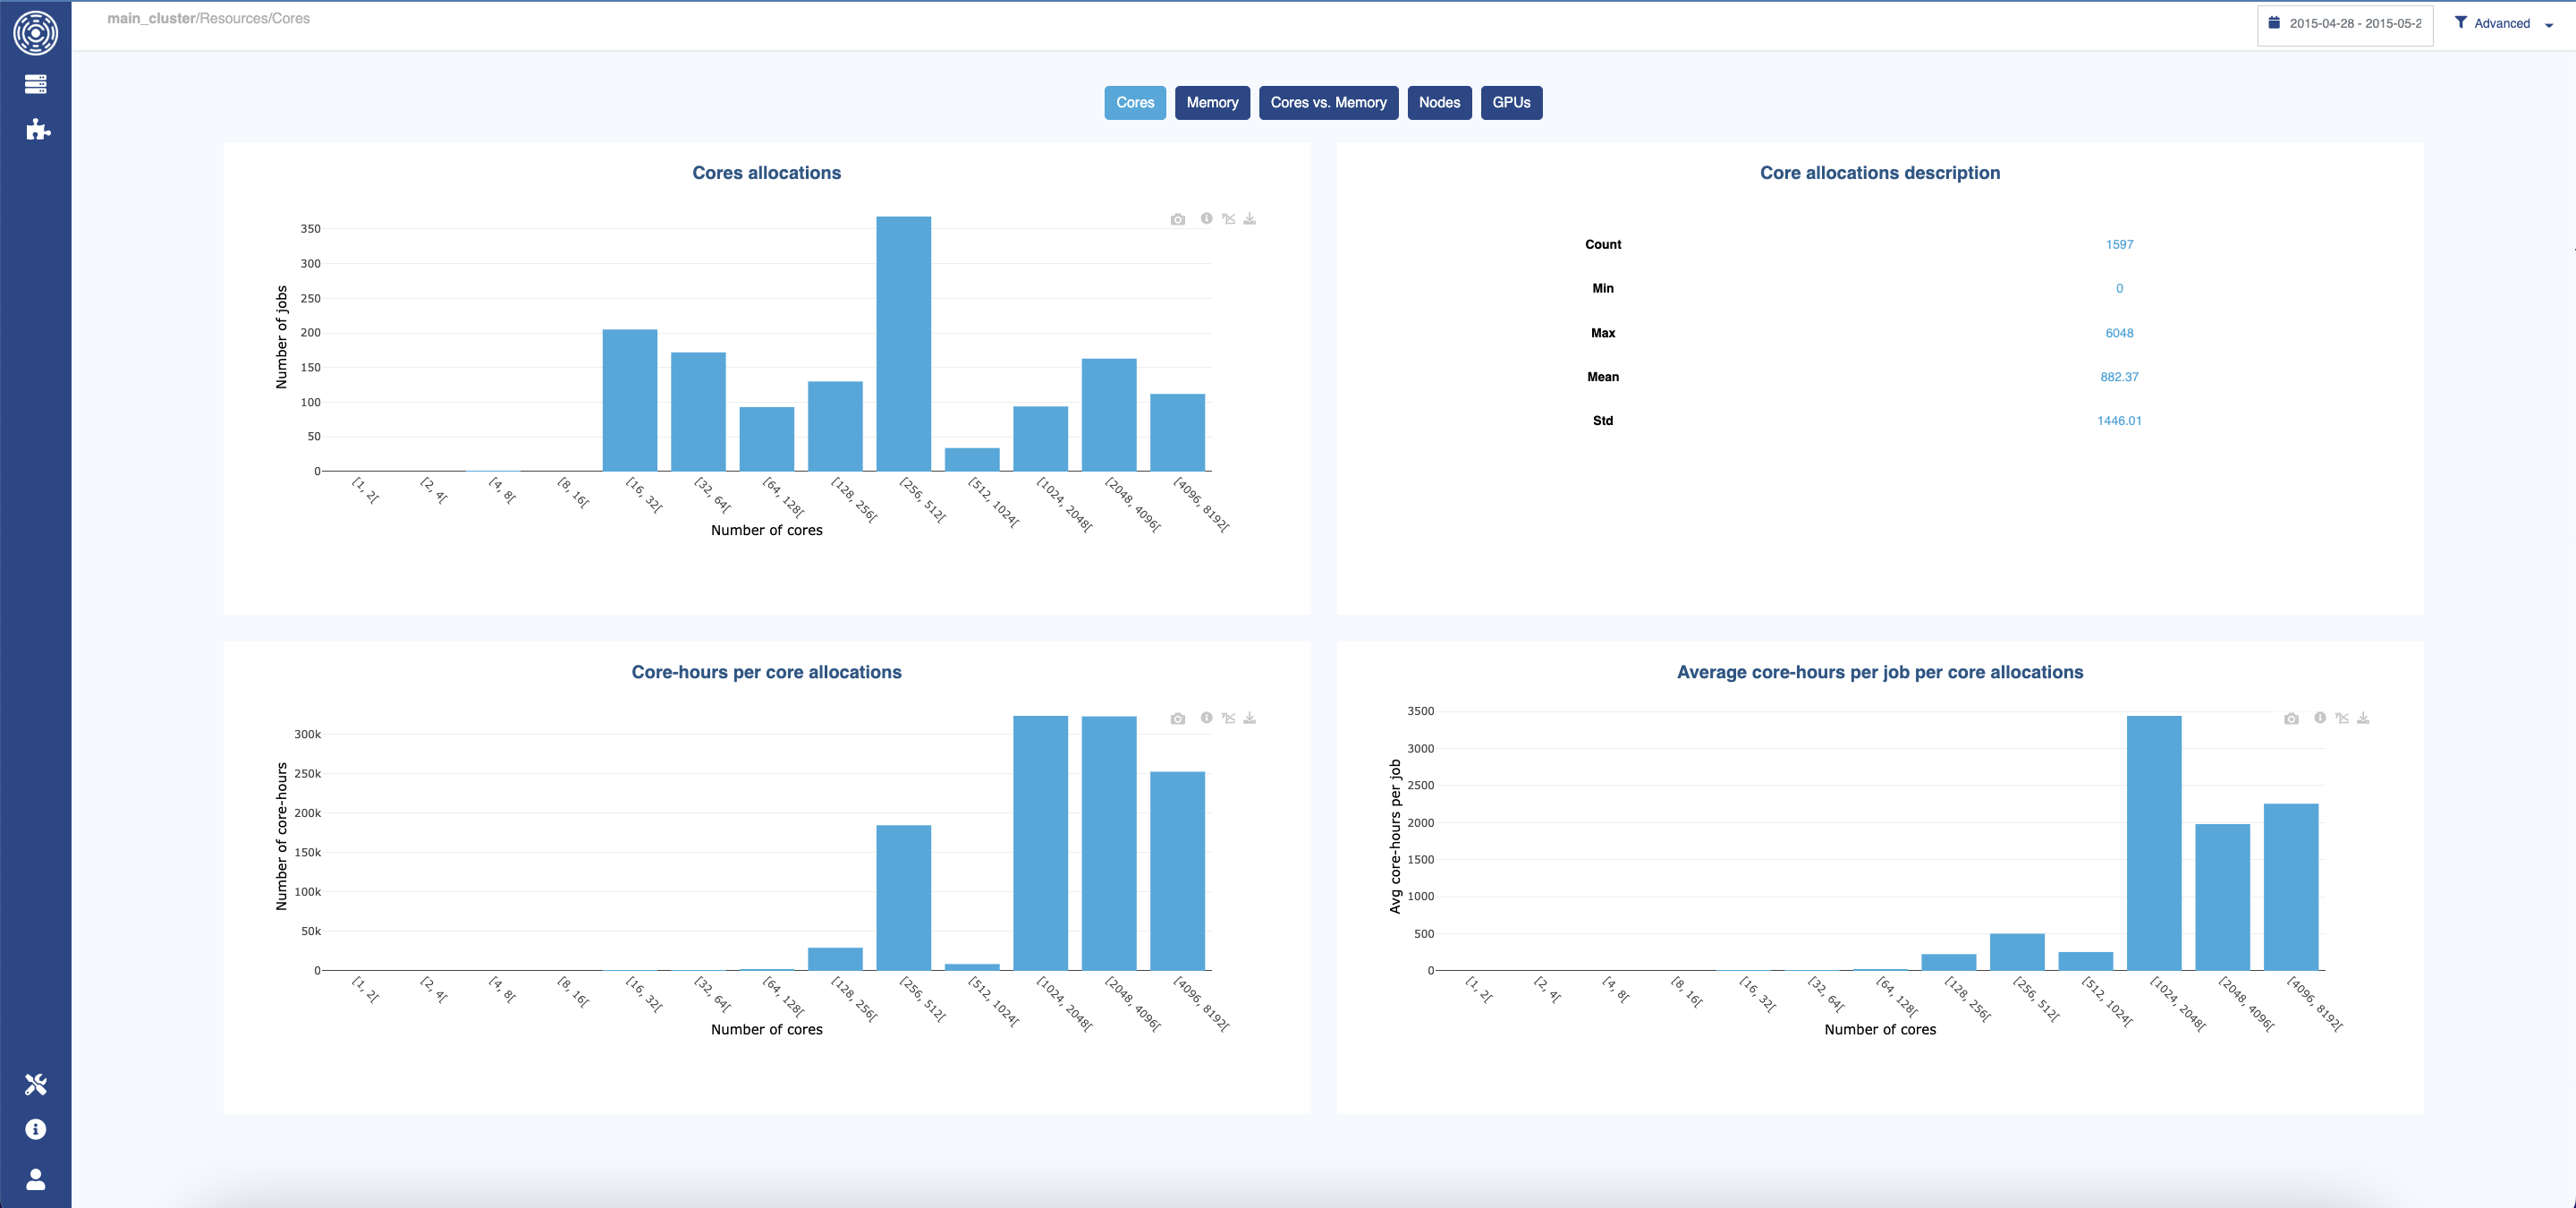Capture snapshot of Cores allocations chart
Image resolution: width=2576 pixels, height=1208 pixels.
point(1178,219)
